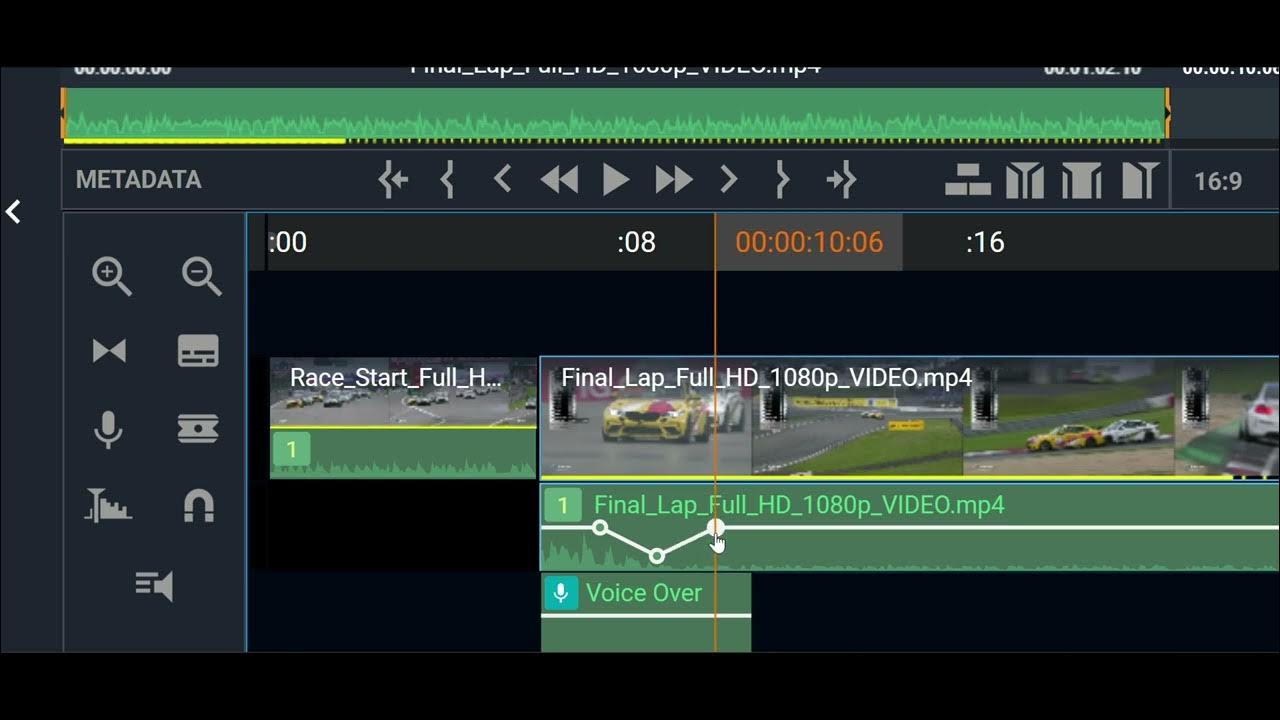Image resolution: width=1280 pixels, height=720 pixels.
Task: Open the transitions bowtie icon
Action: coord(109,351)
